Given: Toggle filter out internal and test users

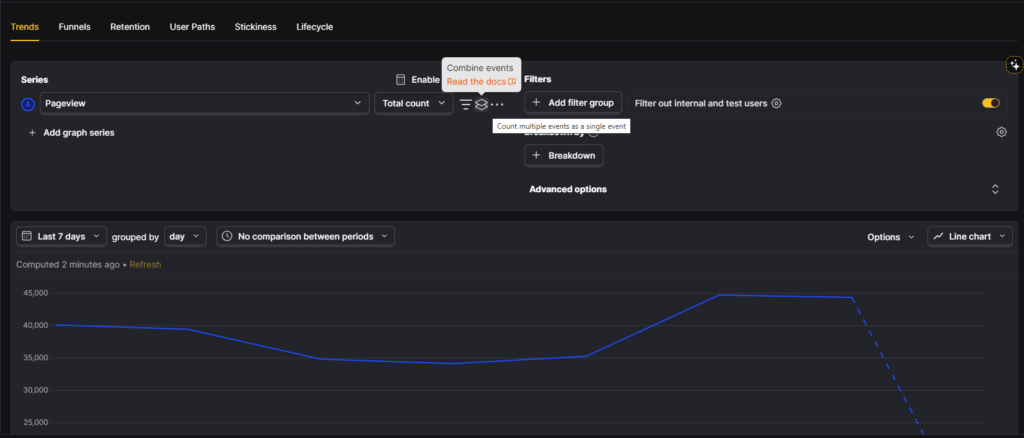Looking at the screenshot, I should 991,103.
